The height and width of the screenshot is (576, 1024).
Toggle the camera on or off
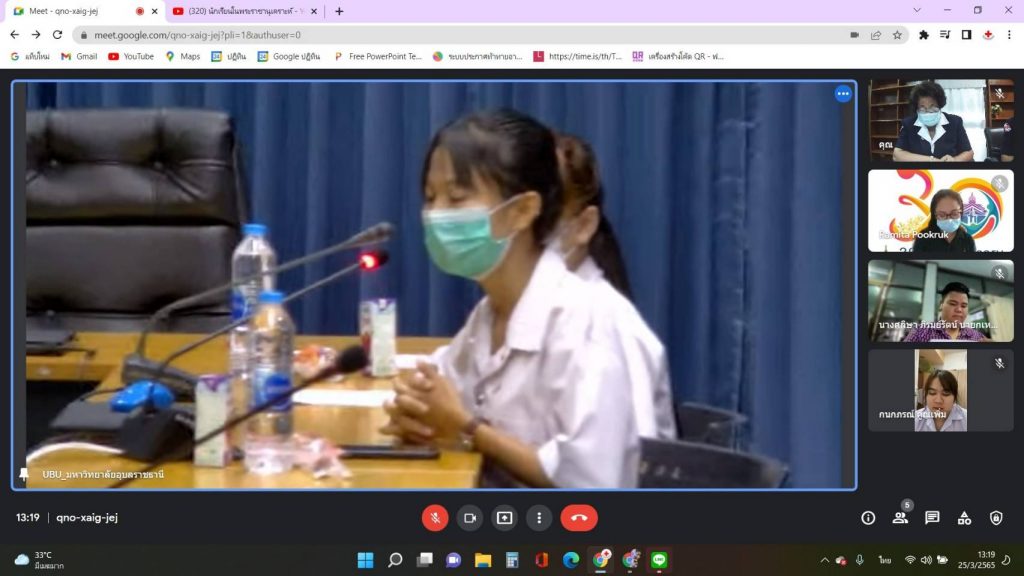(x=469, y=518)
